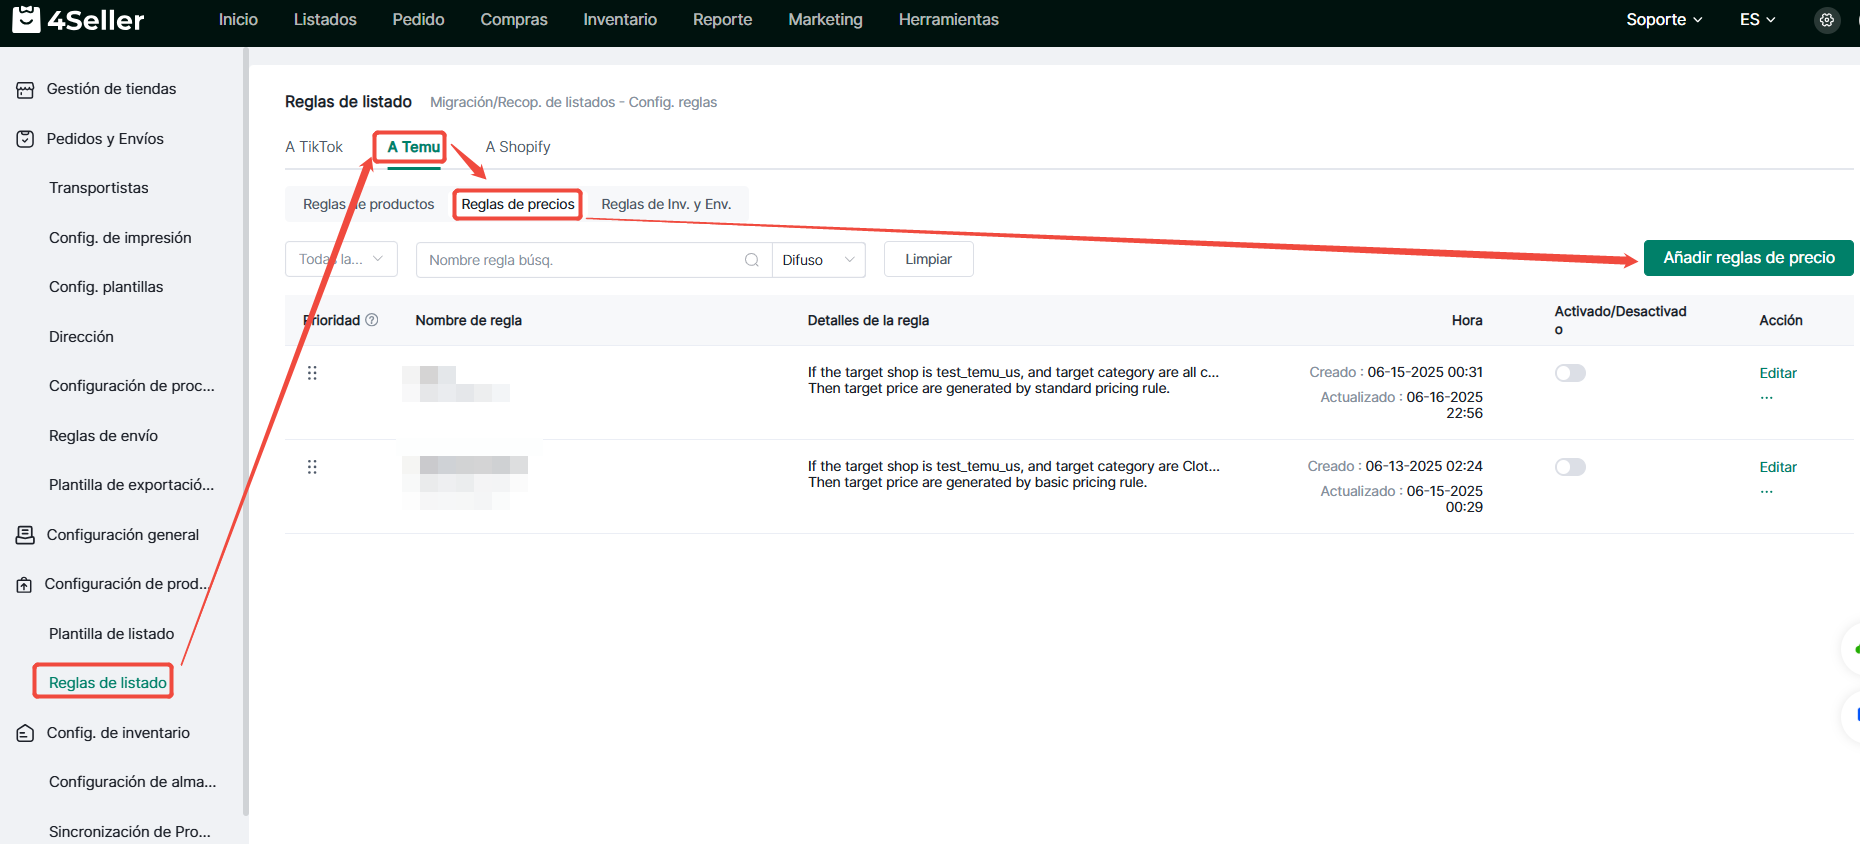Click the Configuración general label
Screen dimensions: 1860x844
(x=123, y=535)
